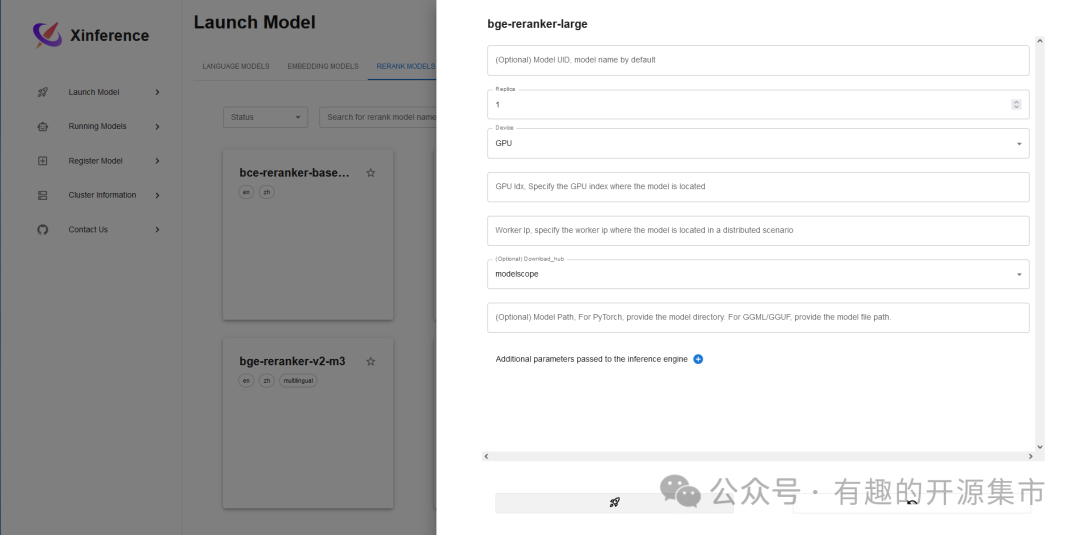The width and height of the screenshot is (1080, 535).
Task: Click the GPU Idx input field
Action: click(758, 187)
